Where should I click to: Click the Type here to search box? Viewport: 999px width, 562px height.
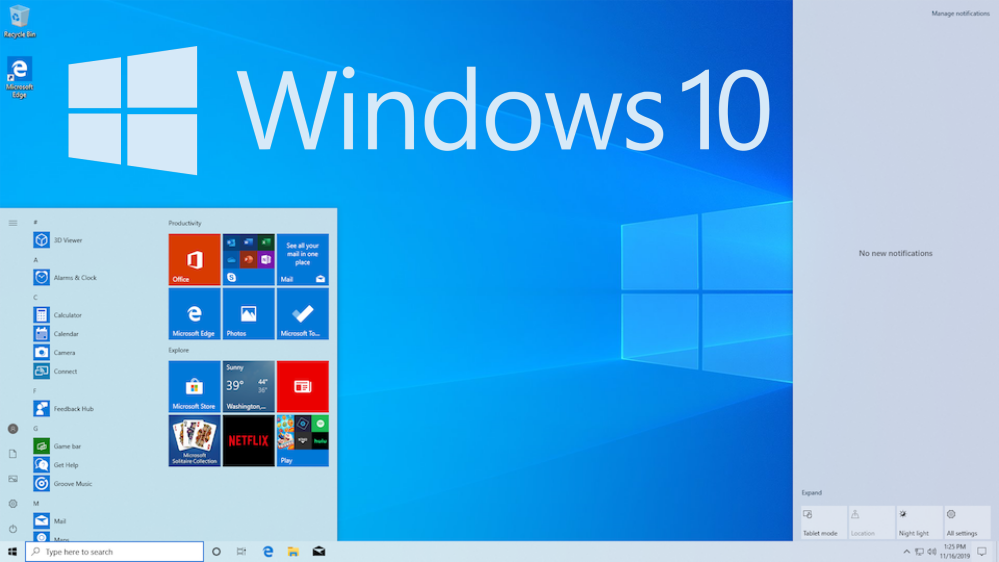tap(115, 552)
